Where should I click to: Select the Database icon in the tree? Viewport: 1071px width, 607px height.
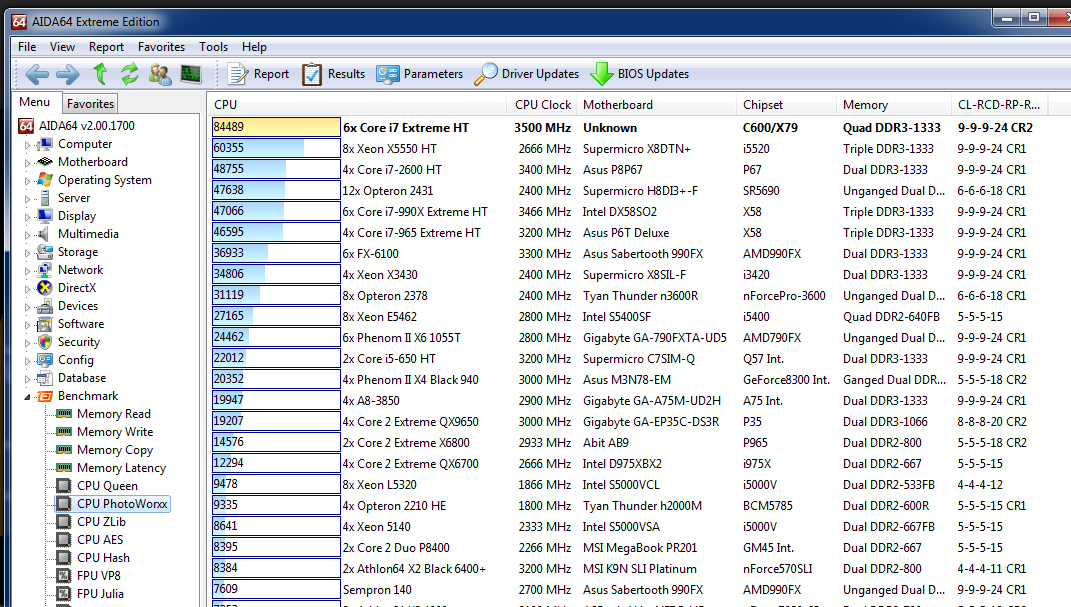point(45,378)
